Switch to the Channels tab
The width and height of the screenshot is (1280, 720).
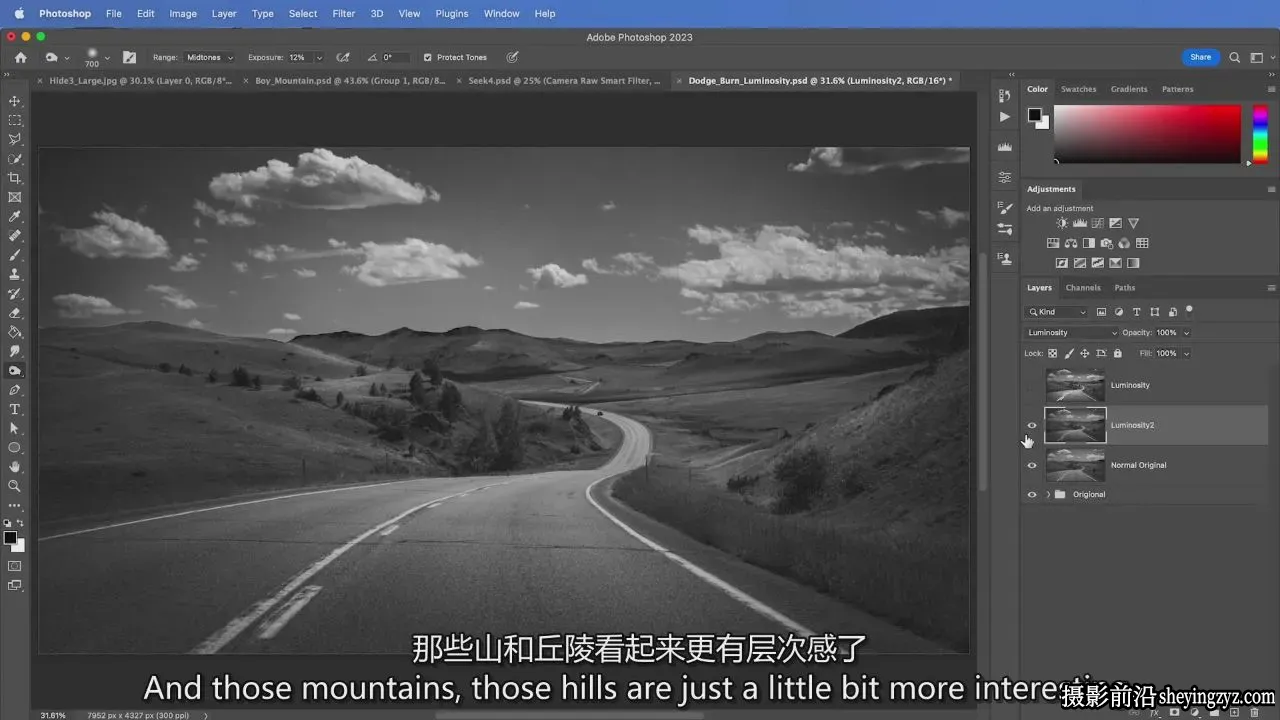1083,288
